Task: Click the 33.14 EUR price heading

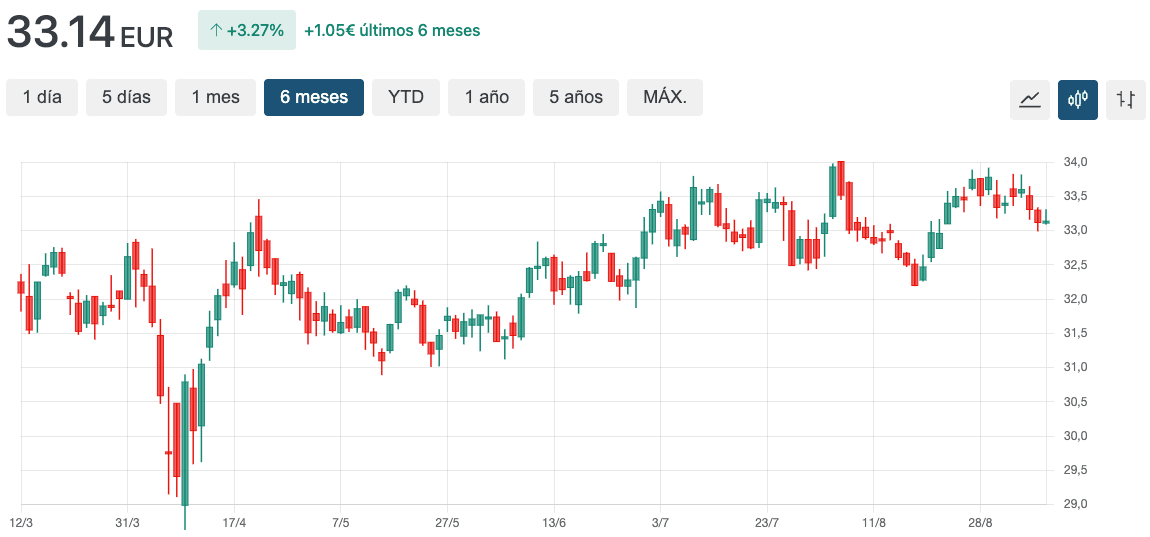Action: [x=90, y=32]
